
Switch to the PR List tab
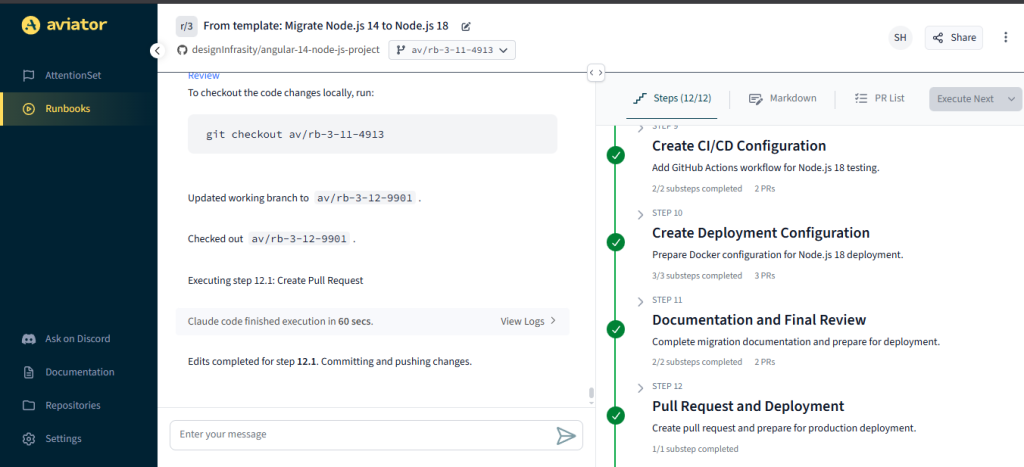(880, 98)
